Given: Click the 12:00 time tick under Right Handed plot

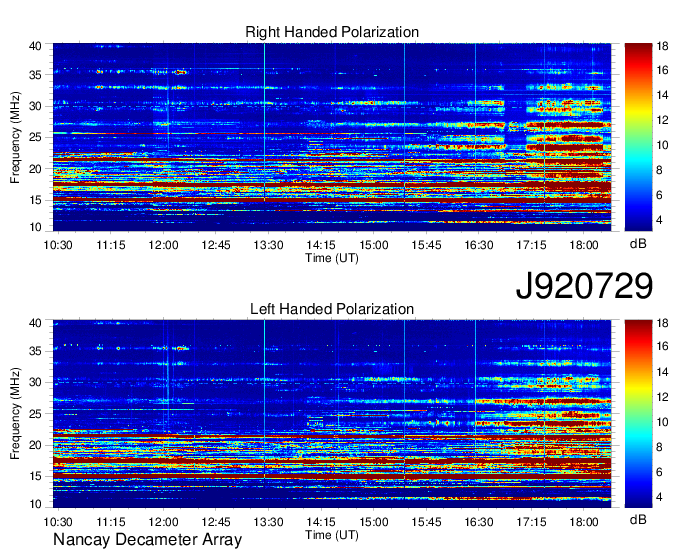Looking at the screenshot, I should pyautogui.click(x=163, y=245).
